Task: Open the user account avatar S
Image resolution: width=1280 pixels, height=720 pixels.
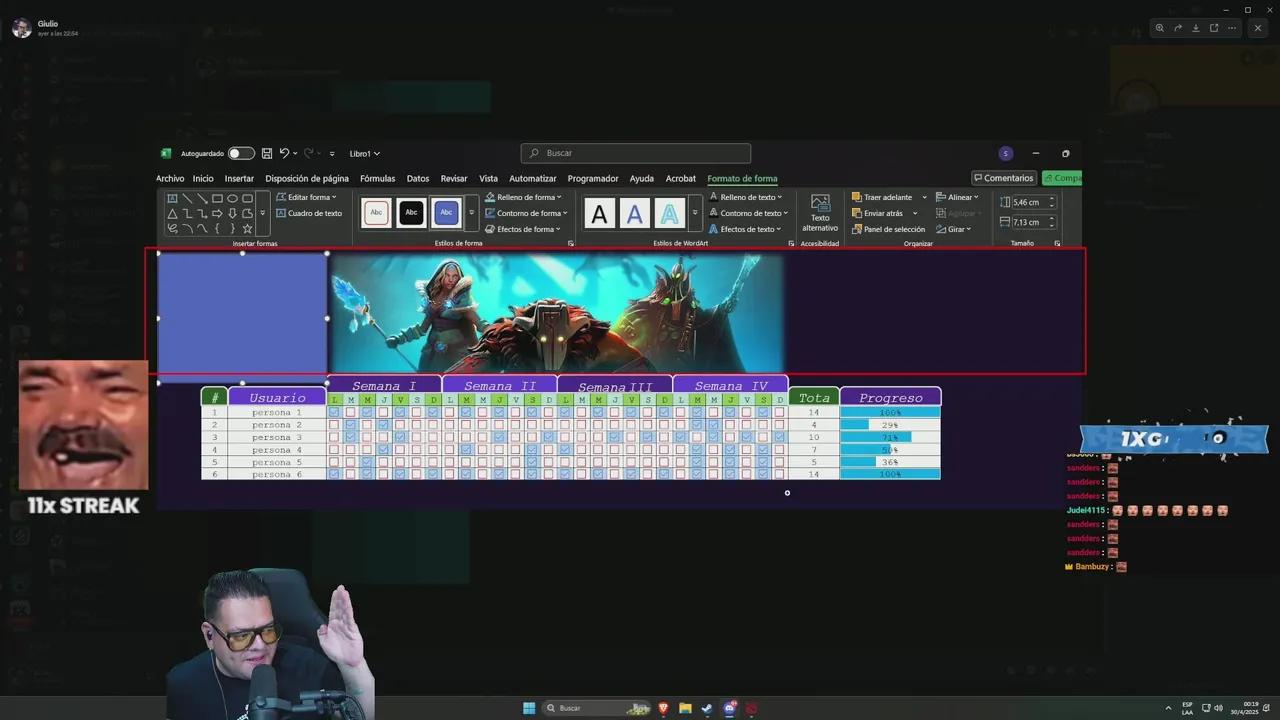Action: (1005, 153)
